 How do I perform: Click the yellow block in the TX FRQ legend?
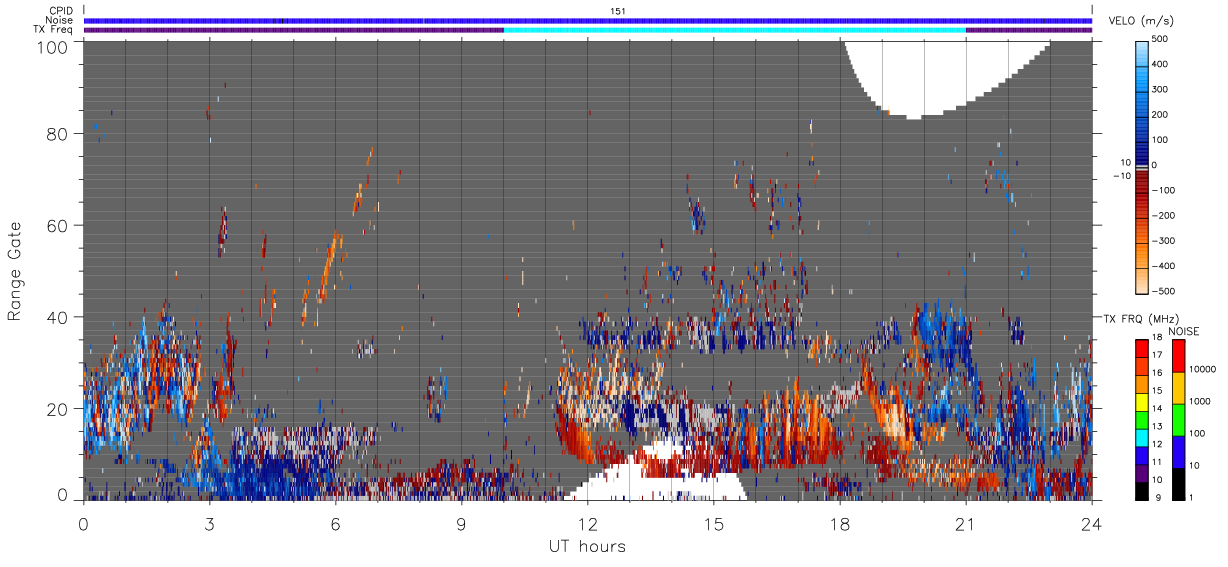(1141, 401)
